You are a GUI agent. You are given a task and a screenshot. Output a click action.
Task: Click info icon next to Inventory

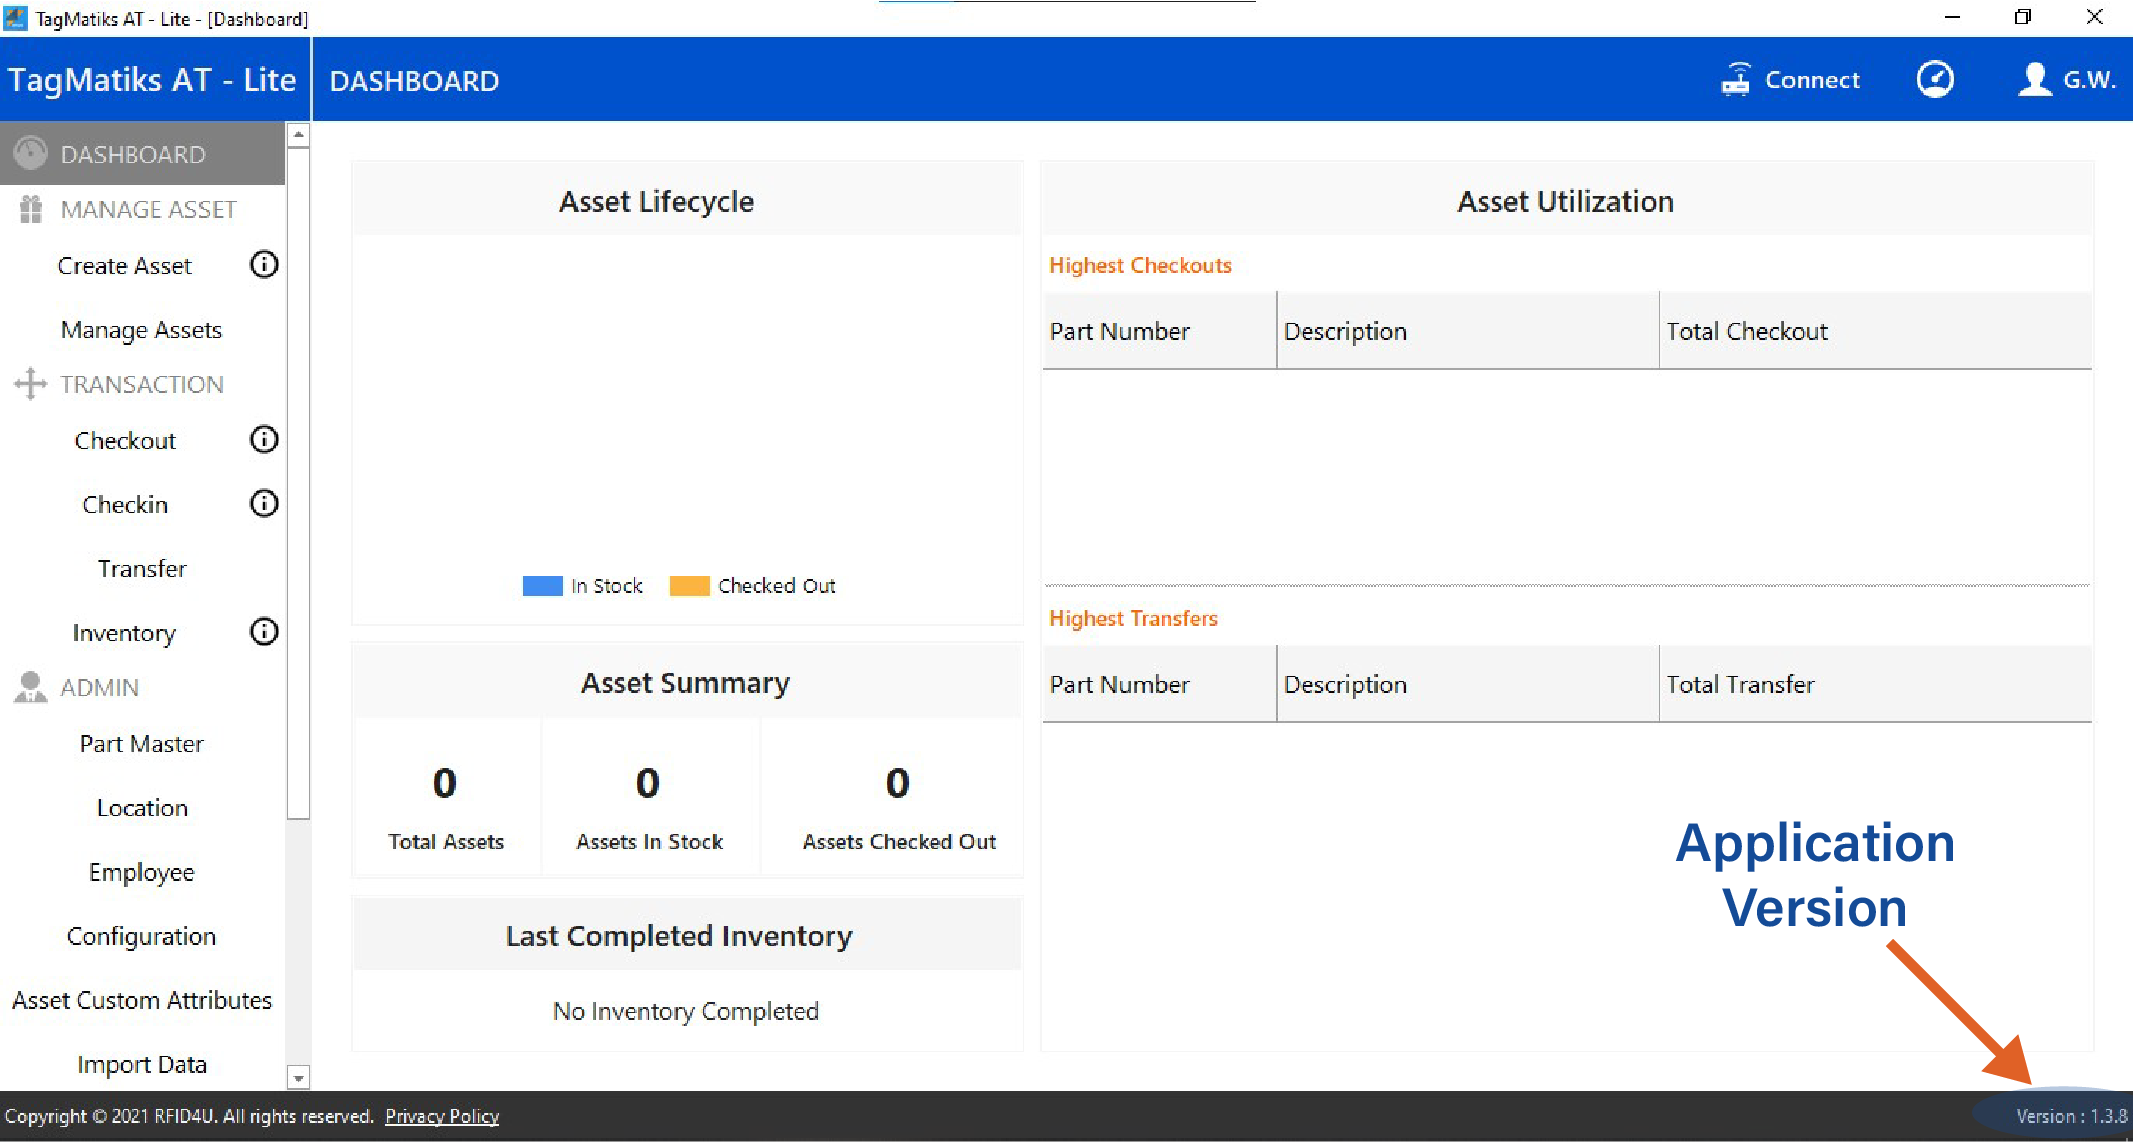264,632
